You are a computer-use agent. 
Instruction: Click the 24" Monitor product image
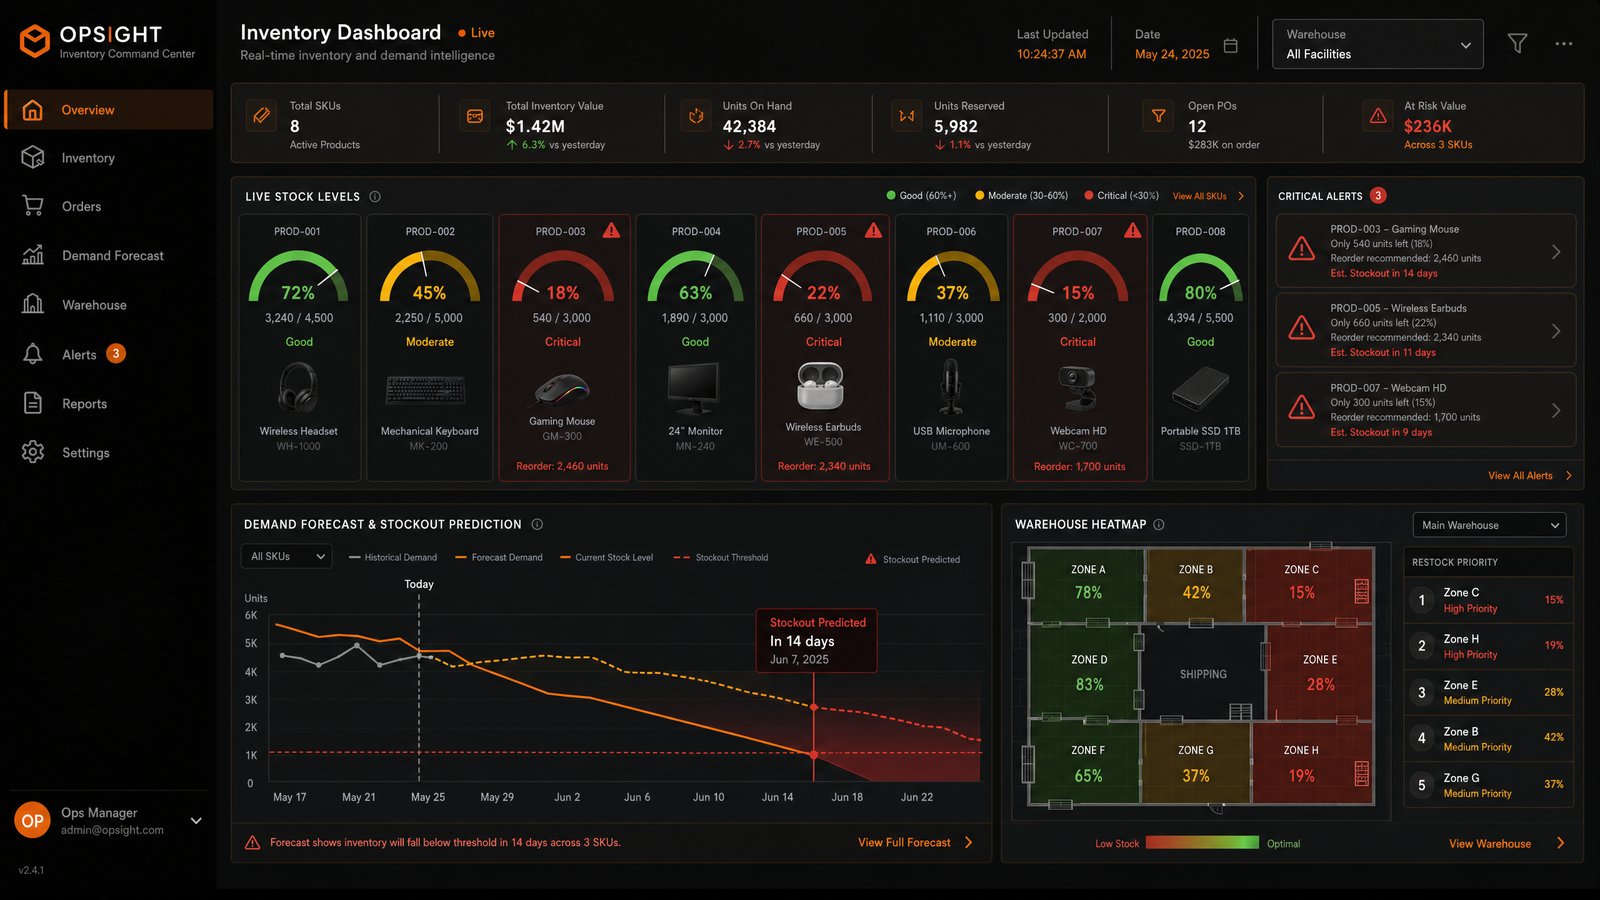click(x=694, y=389)
